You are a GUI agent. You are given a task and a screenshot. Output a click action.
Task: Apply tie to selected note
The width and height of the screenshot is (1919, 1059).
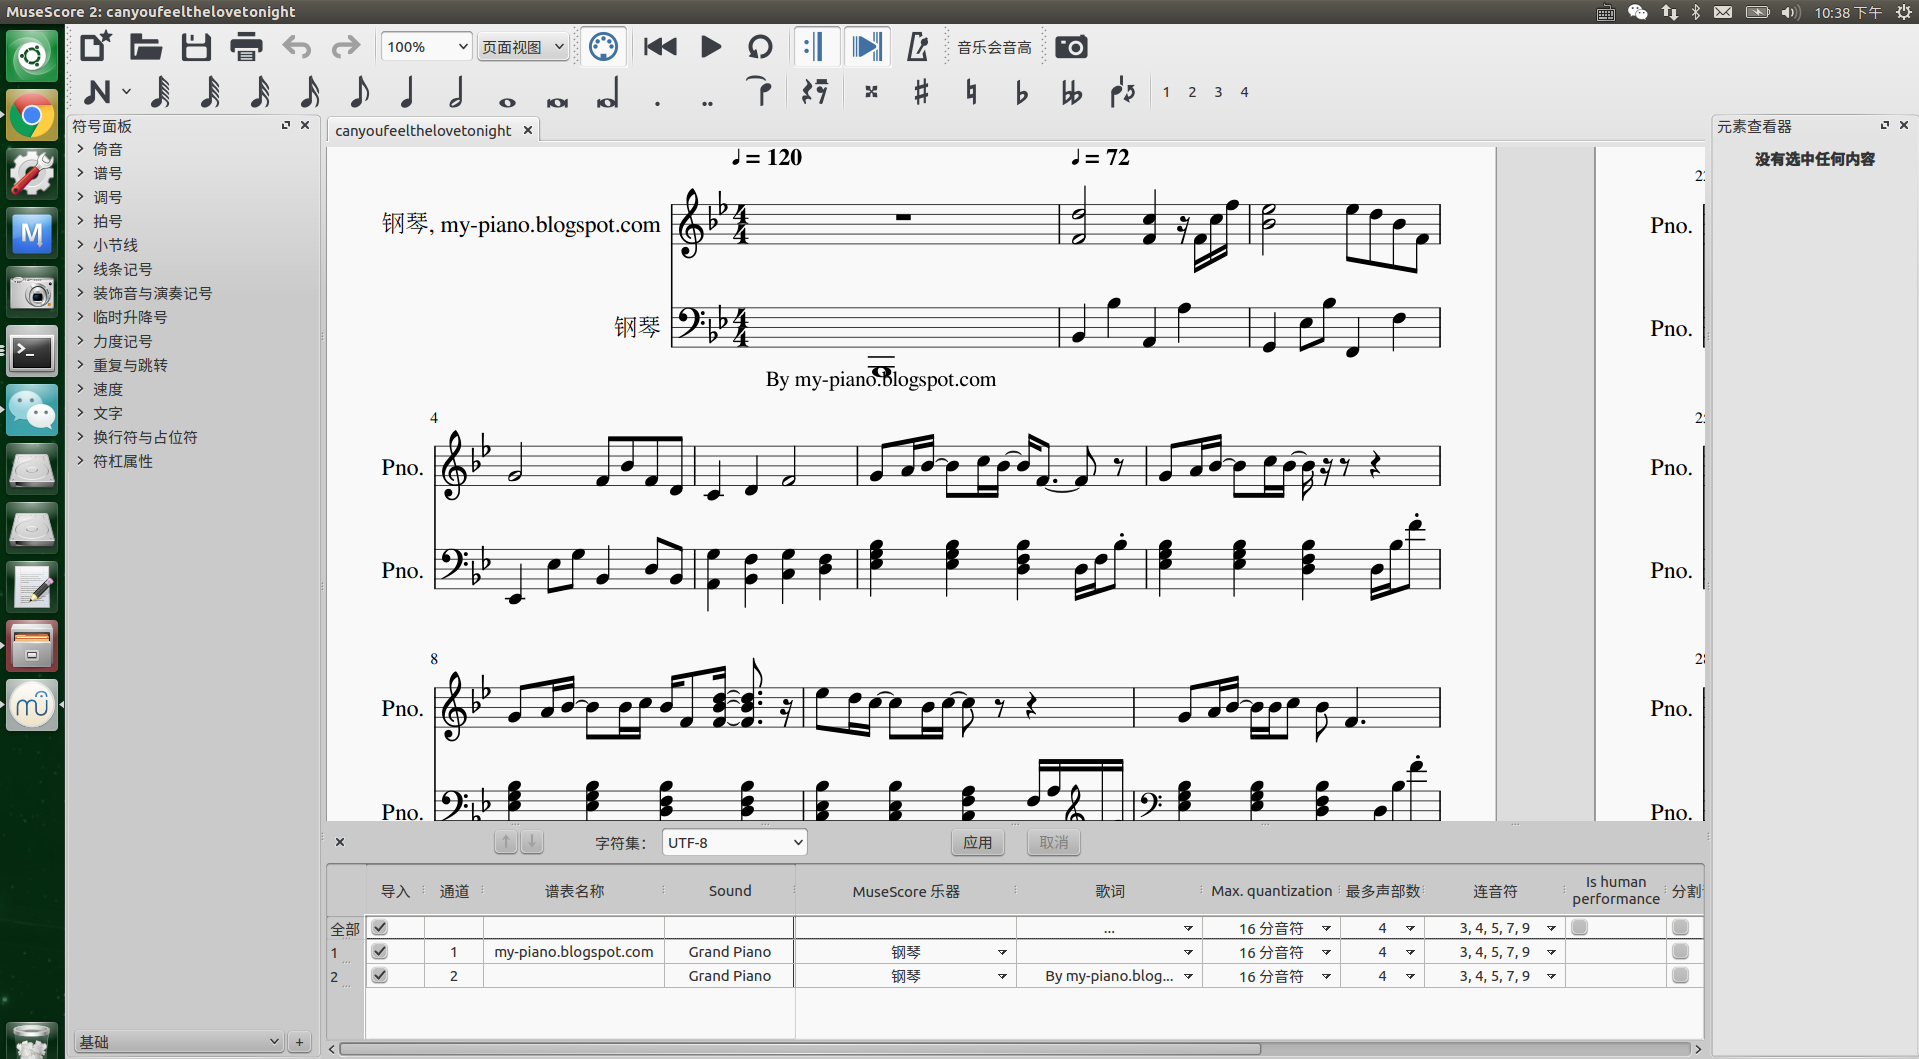760,92
